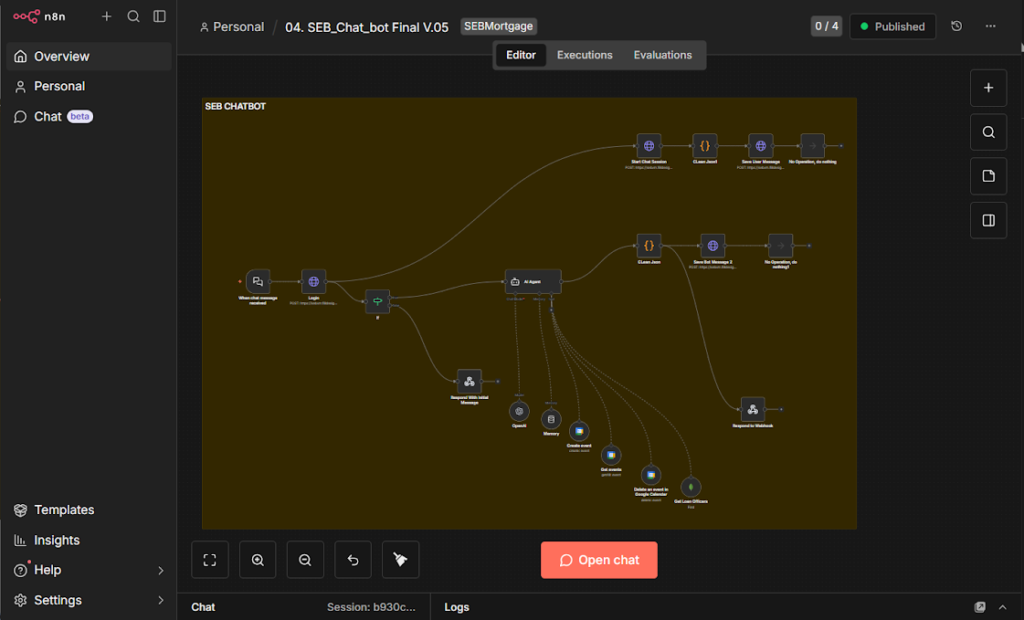Screen dimensions: 1024x620
Task: Click the tidy up workflow broom icon
Action: (x=400, y=560)
